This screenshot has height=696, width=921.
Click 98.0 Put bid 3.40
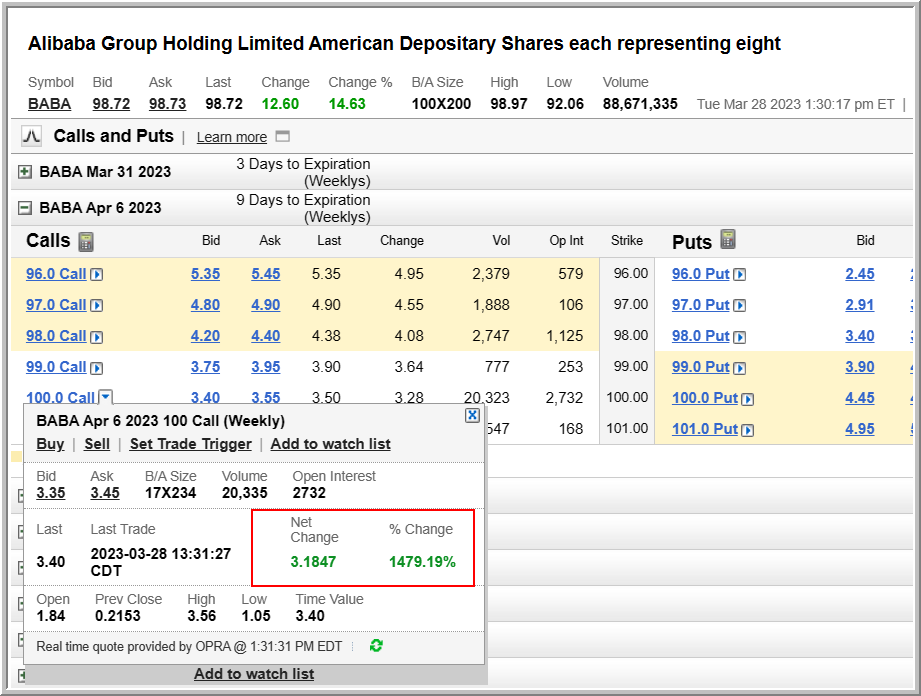click(859, 336)
